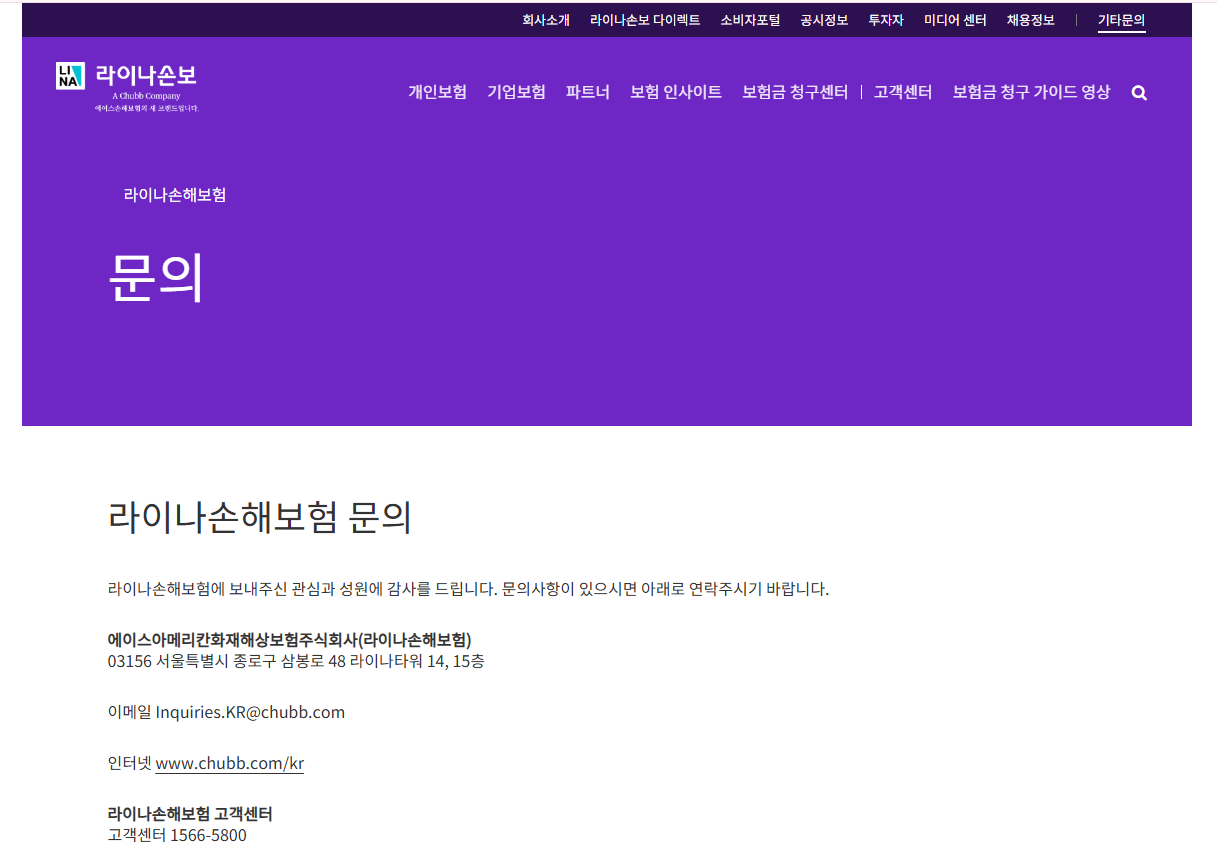Viewport: 1217px width, 849px height.
Task: Open 고객센터 menu item
Action: click(x=903, y=92)
